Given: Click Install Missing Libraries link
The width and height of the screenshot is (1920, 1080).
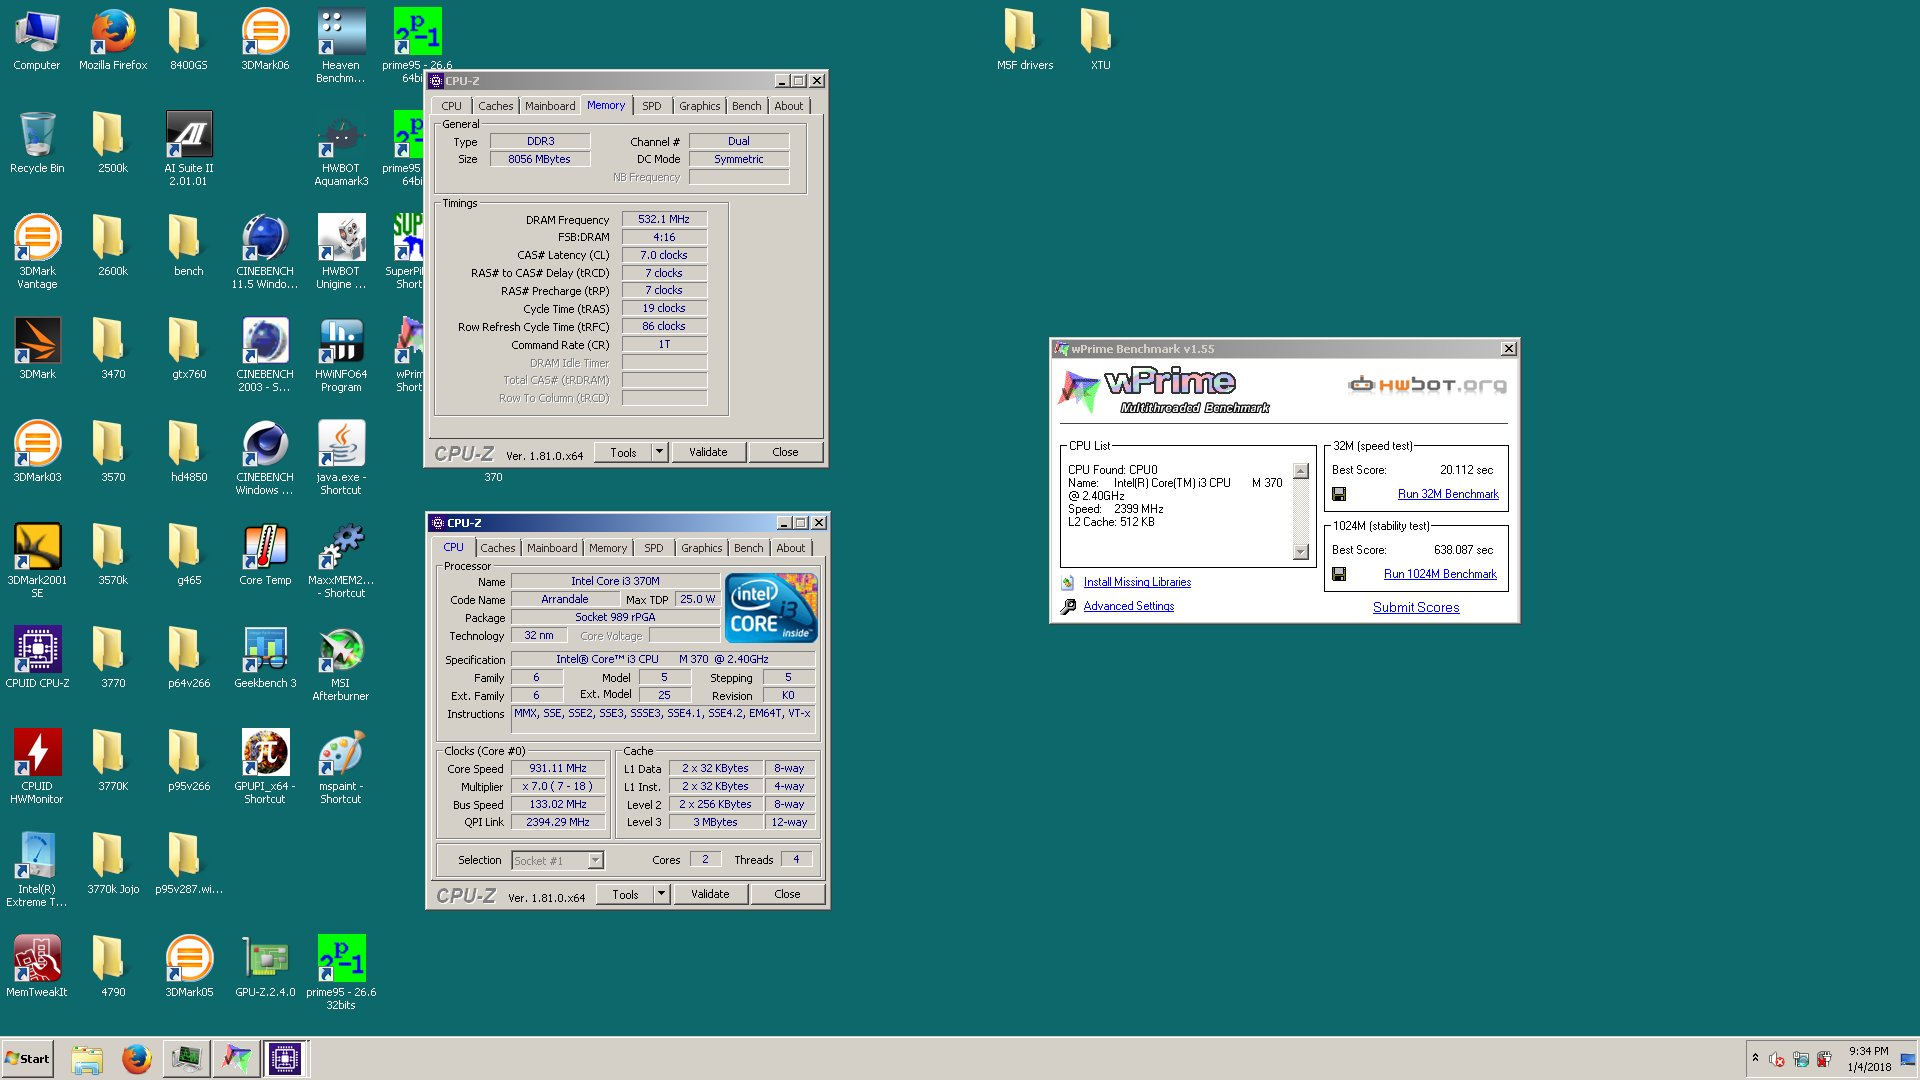Looking at the screenshot, I should [x=1137, y=582].
